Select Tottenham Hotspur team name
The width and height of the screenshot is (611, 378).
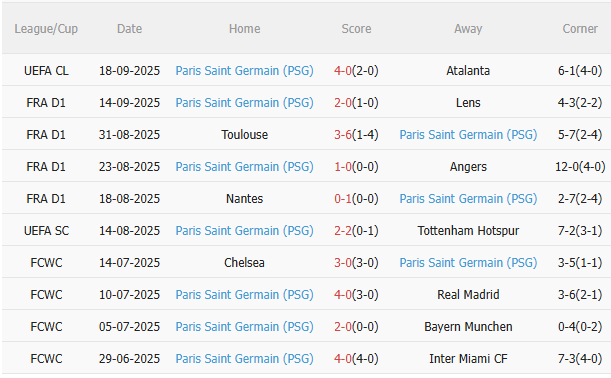468,230
